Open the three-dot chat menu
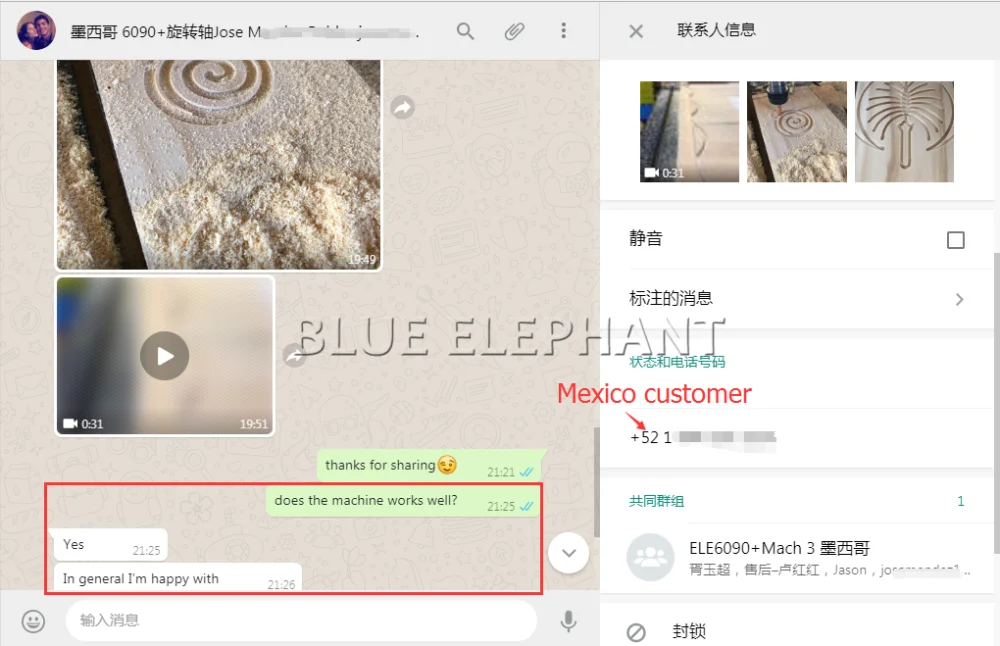 pos(564,31)
